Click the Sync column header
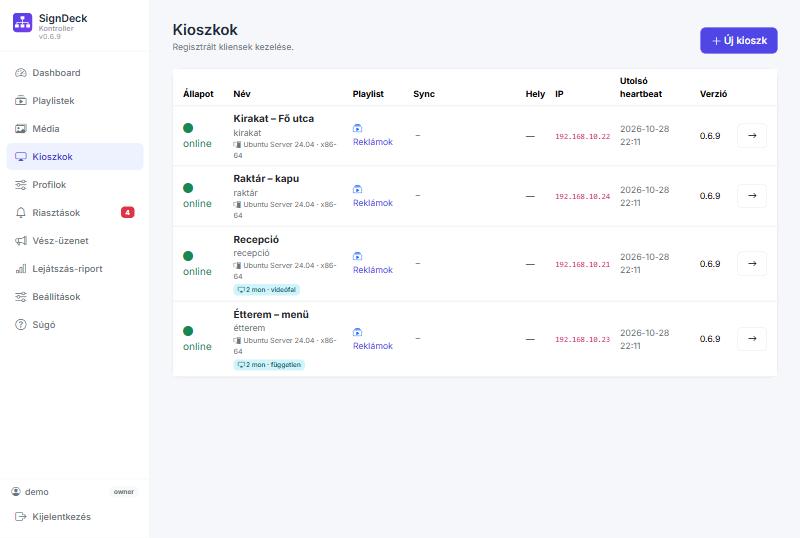This screenshot has width=800, height=538. 424,94
